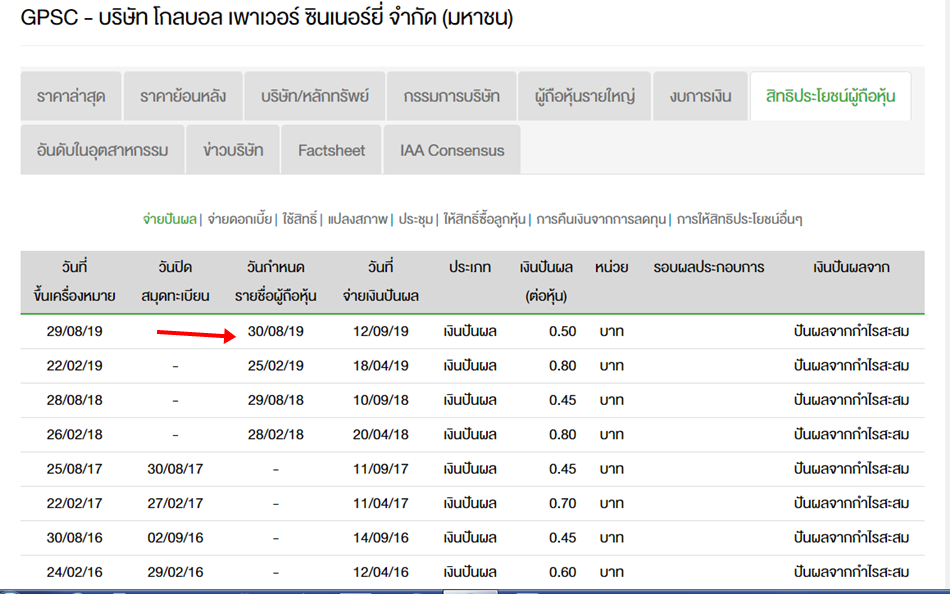The height and width of the screenshot is (594, 950).
Task: Click the 25/08/17 date cell
Action: tap(75, 469)
